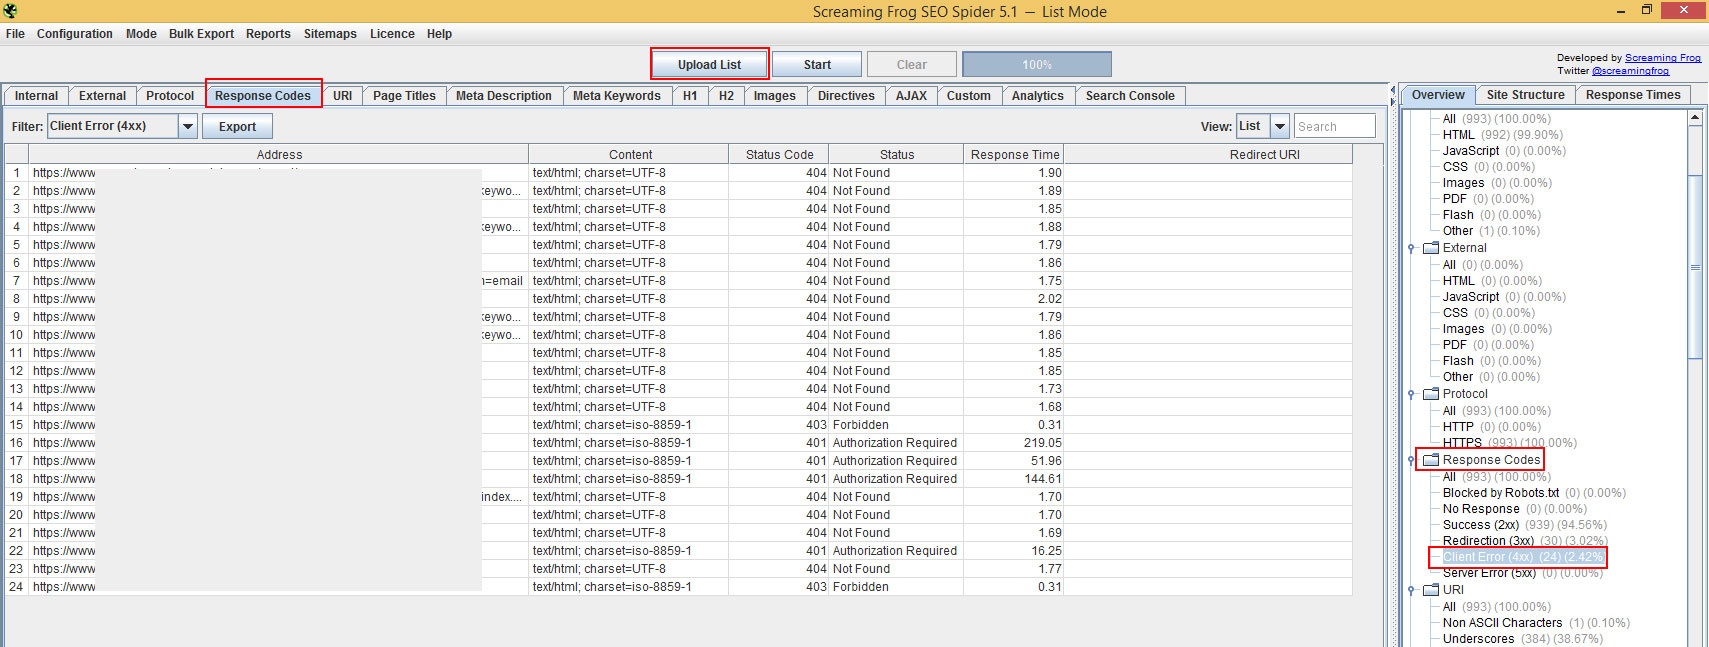This screenshot has height=647, width=1709.
Task: Collapse the Protocol tree node
Action: (1411, 394)
